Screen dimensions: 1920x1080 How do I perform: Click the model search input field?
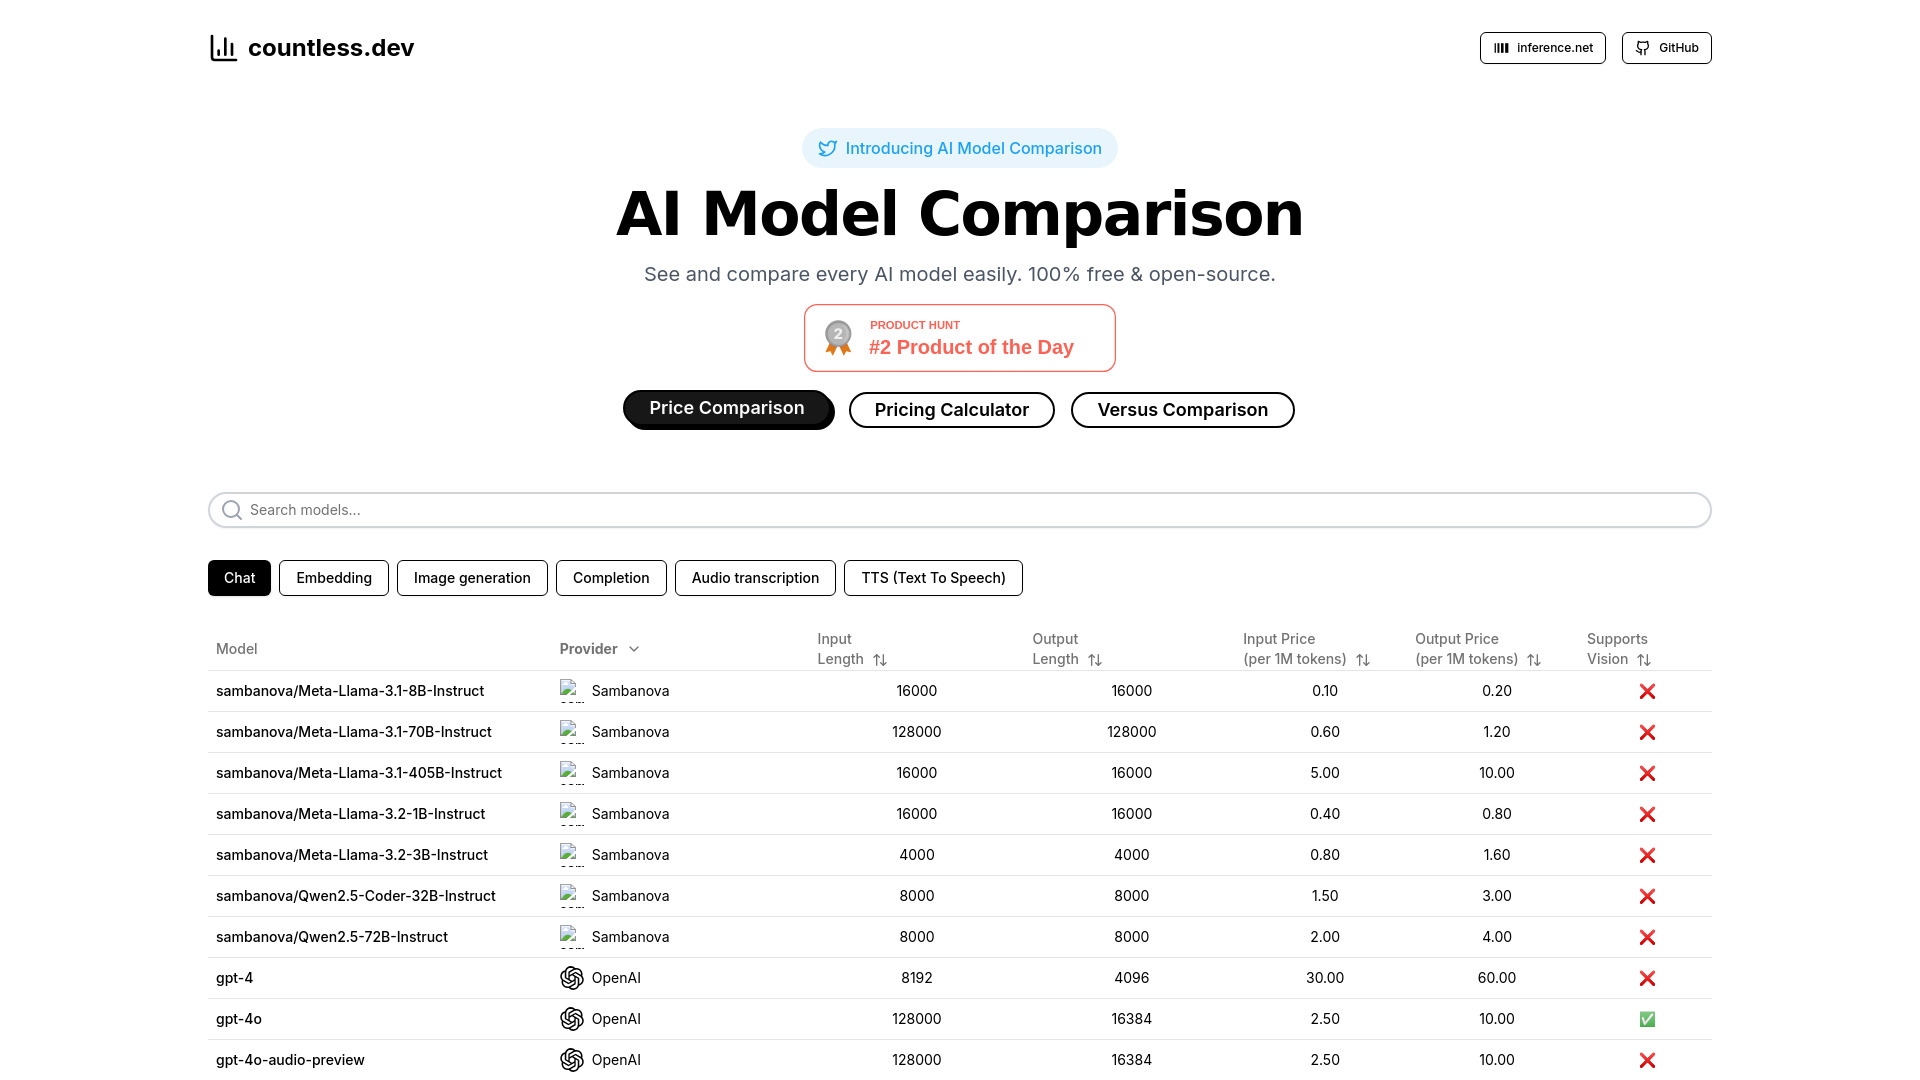pyautogui.click(x=960, y=510)
